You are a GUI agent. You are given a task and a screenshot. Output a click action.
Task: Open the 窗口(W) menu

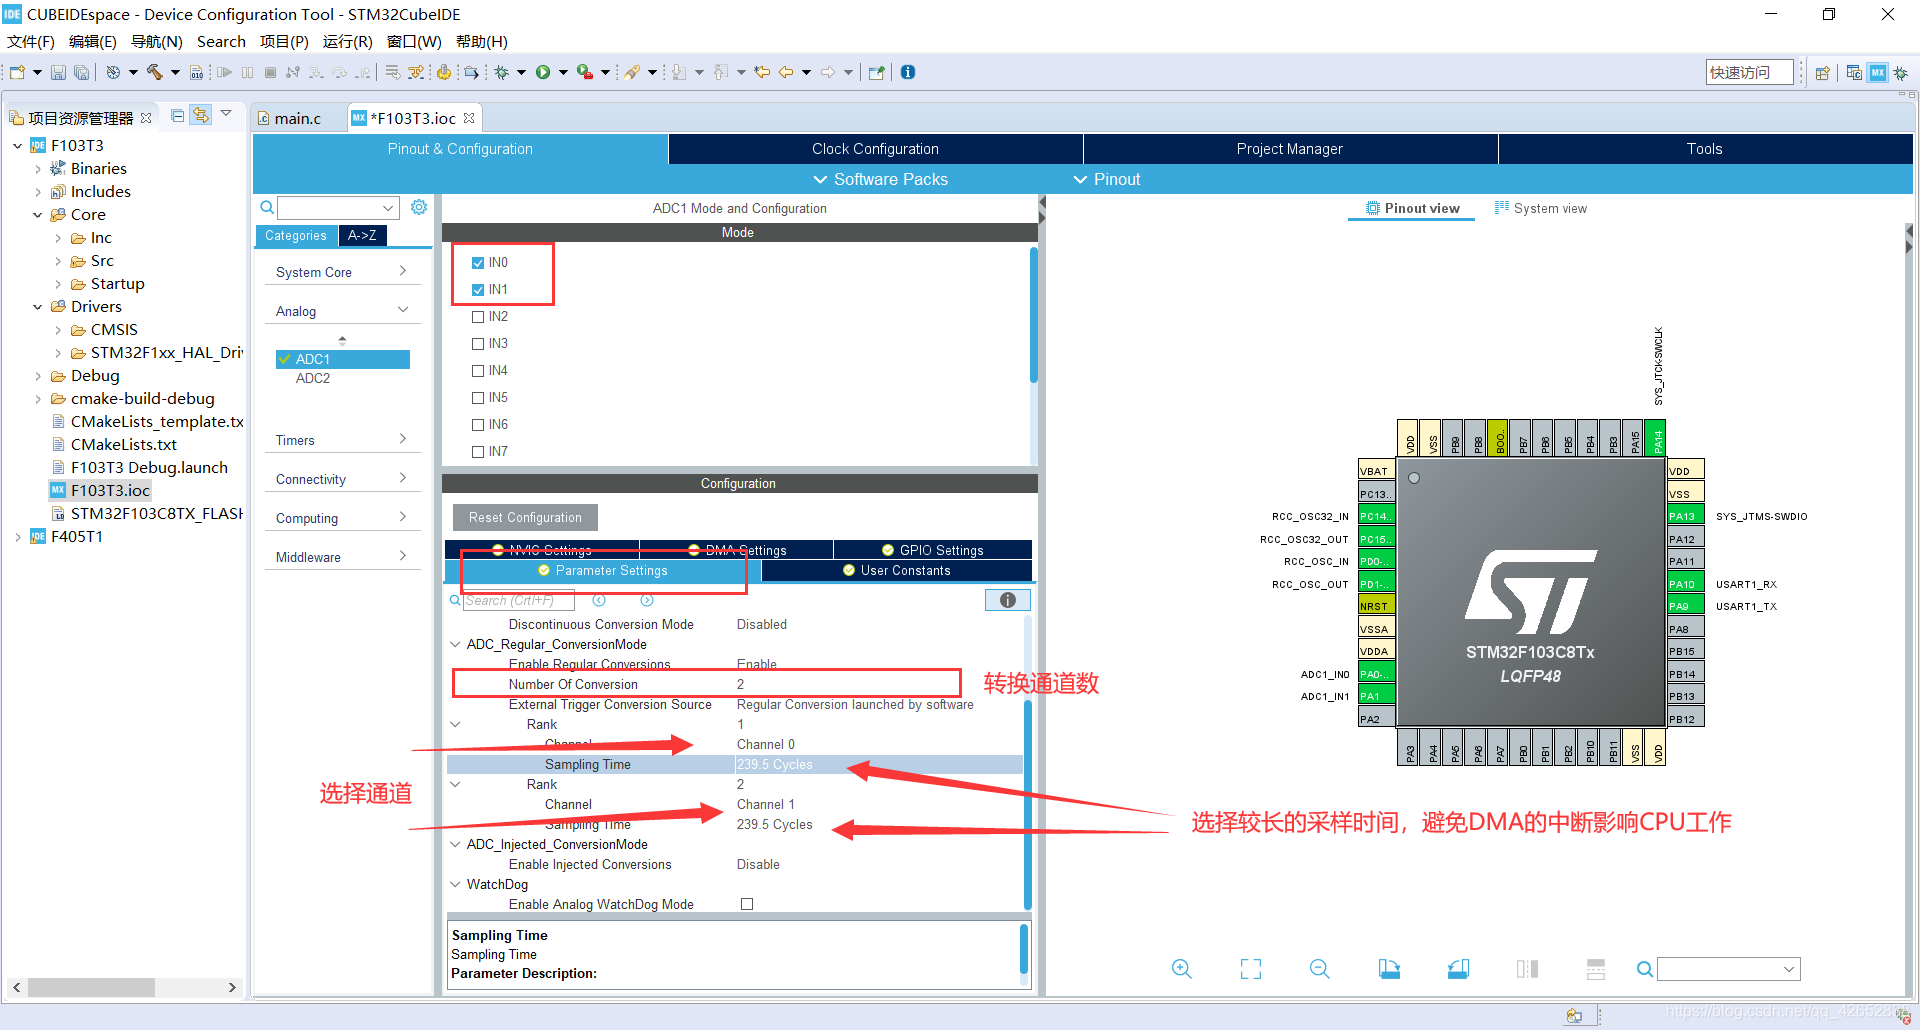(x=414, y=41)
